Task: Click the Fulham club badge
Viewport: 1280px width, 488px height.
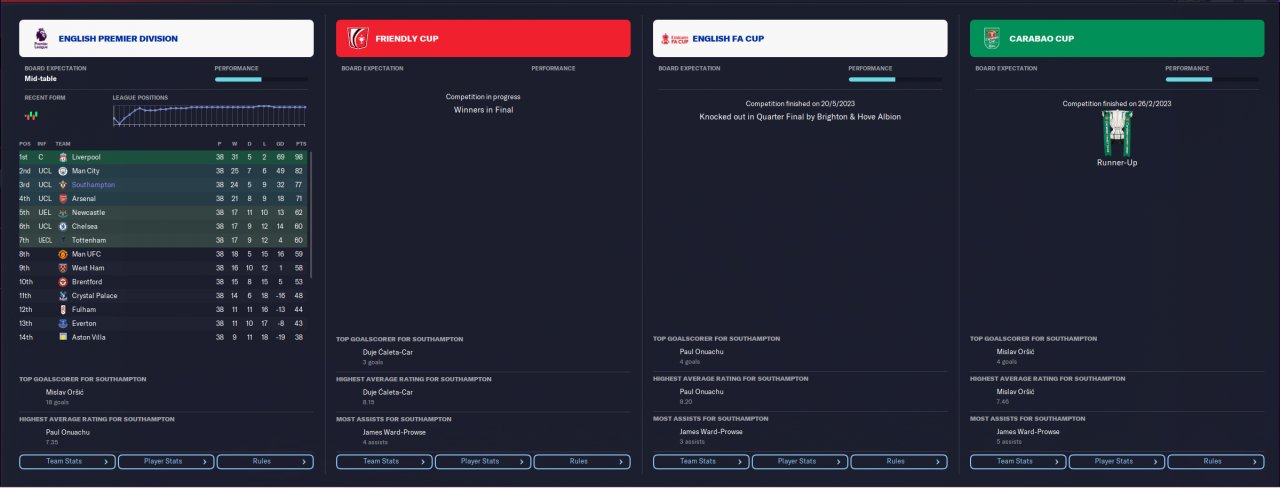Action: [x=62, y=310]
